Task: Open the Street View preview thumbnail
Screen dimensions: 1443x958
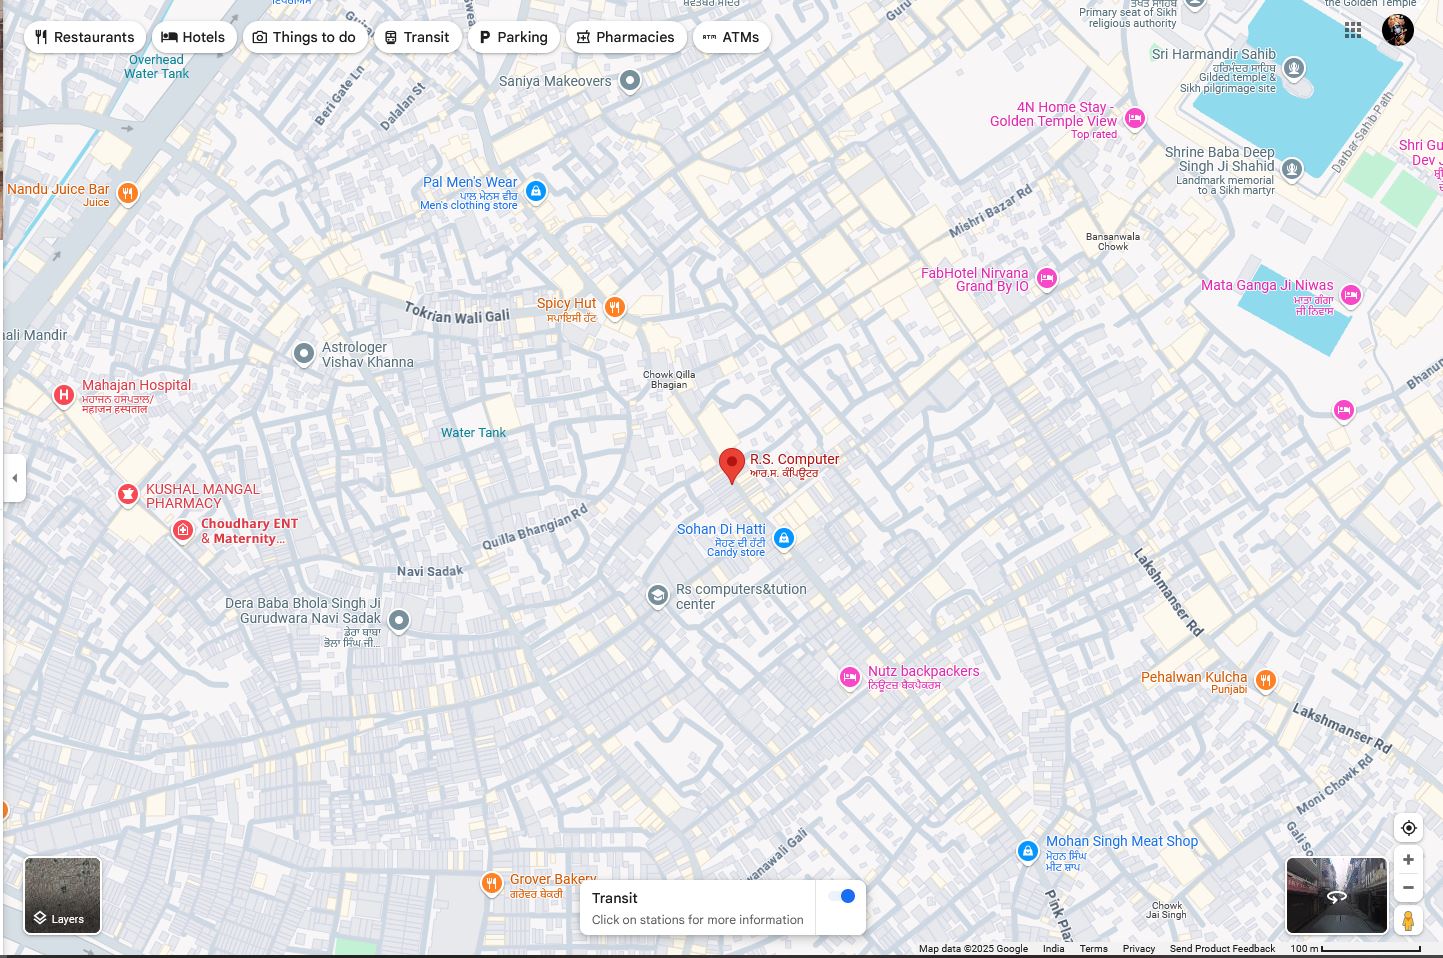Action: coord(1336,895)
